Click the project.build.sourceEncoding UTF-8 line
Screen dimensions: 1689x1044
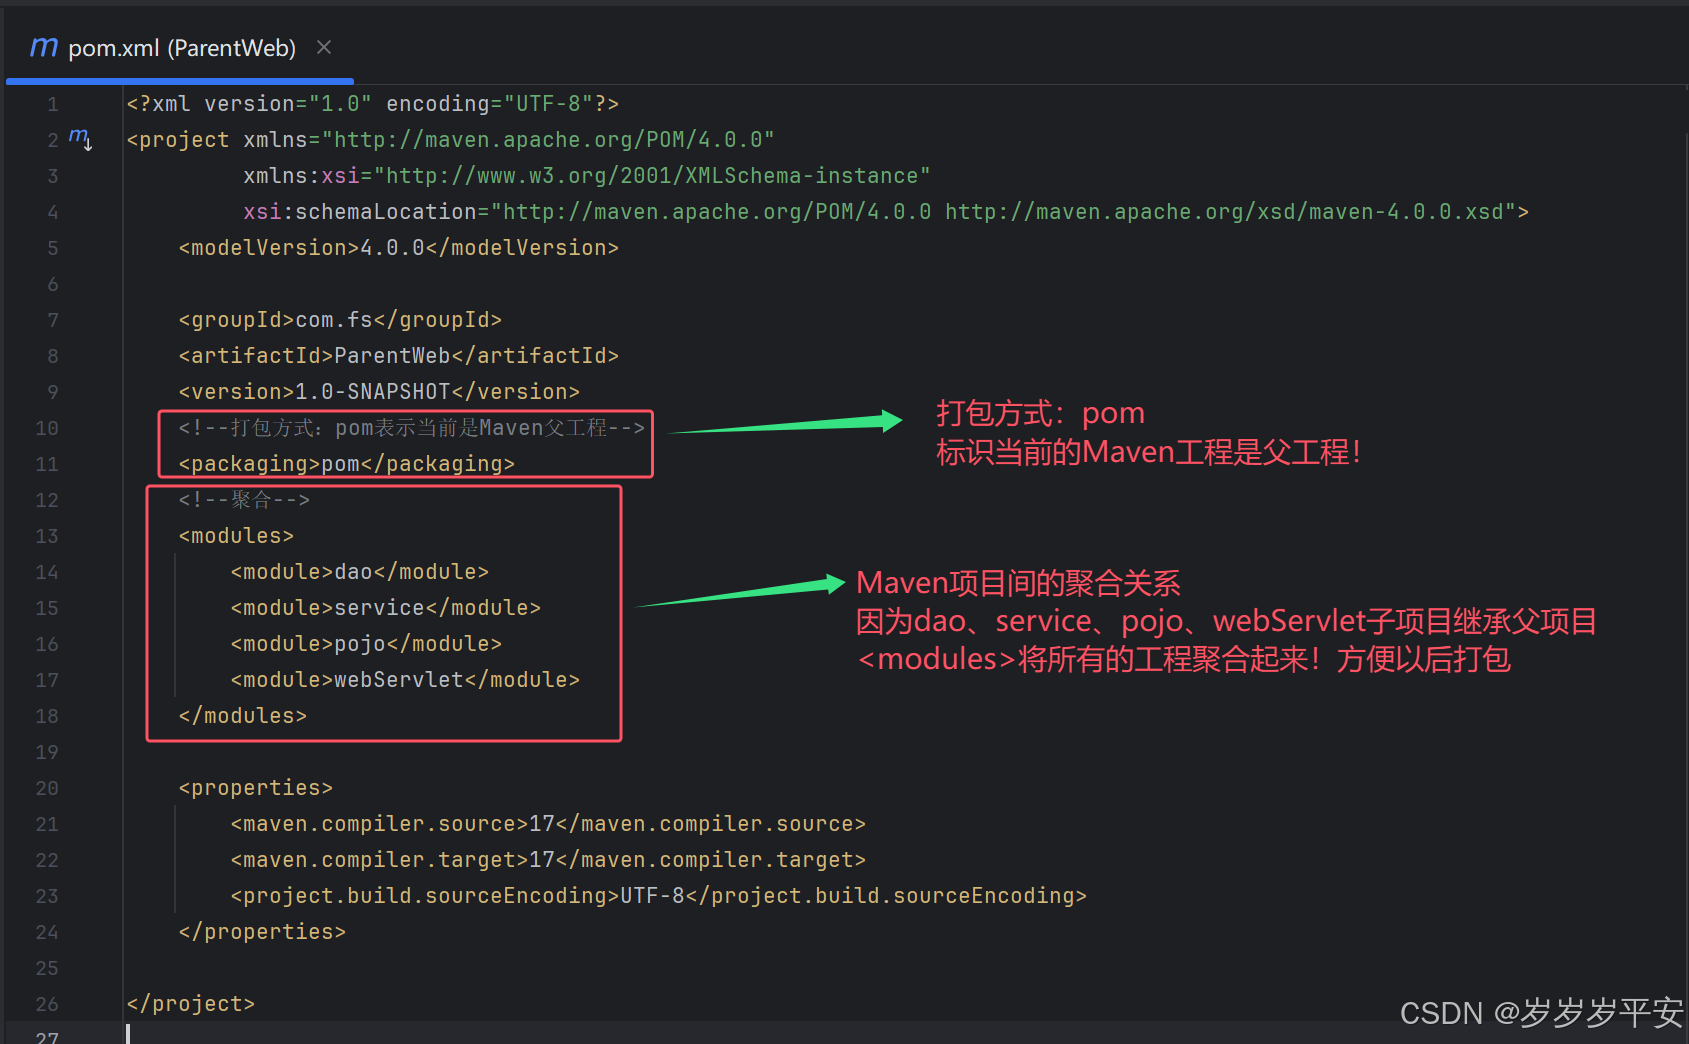click(659, 896)
